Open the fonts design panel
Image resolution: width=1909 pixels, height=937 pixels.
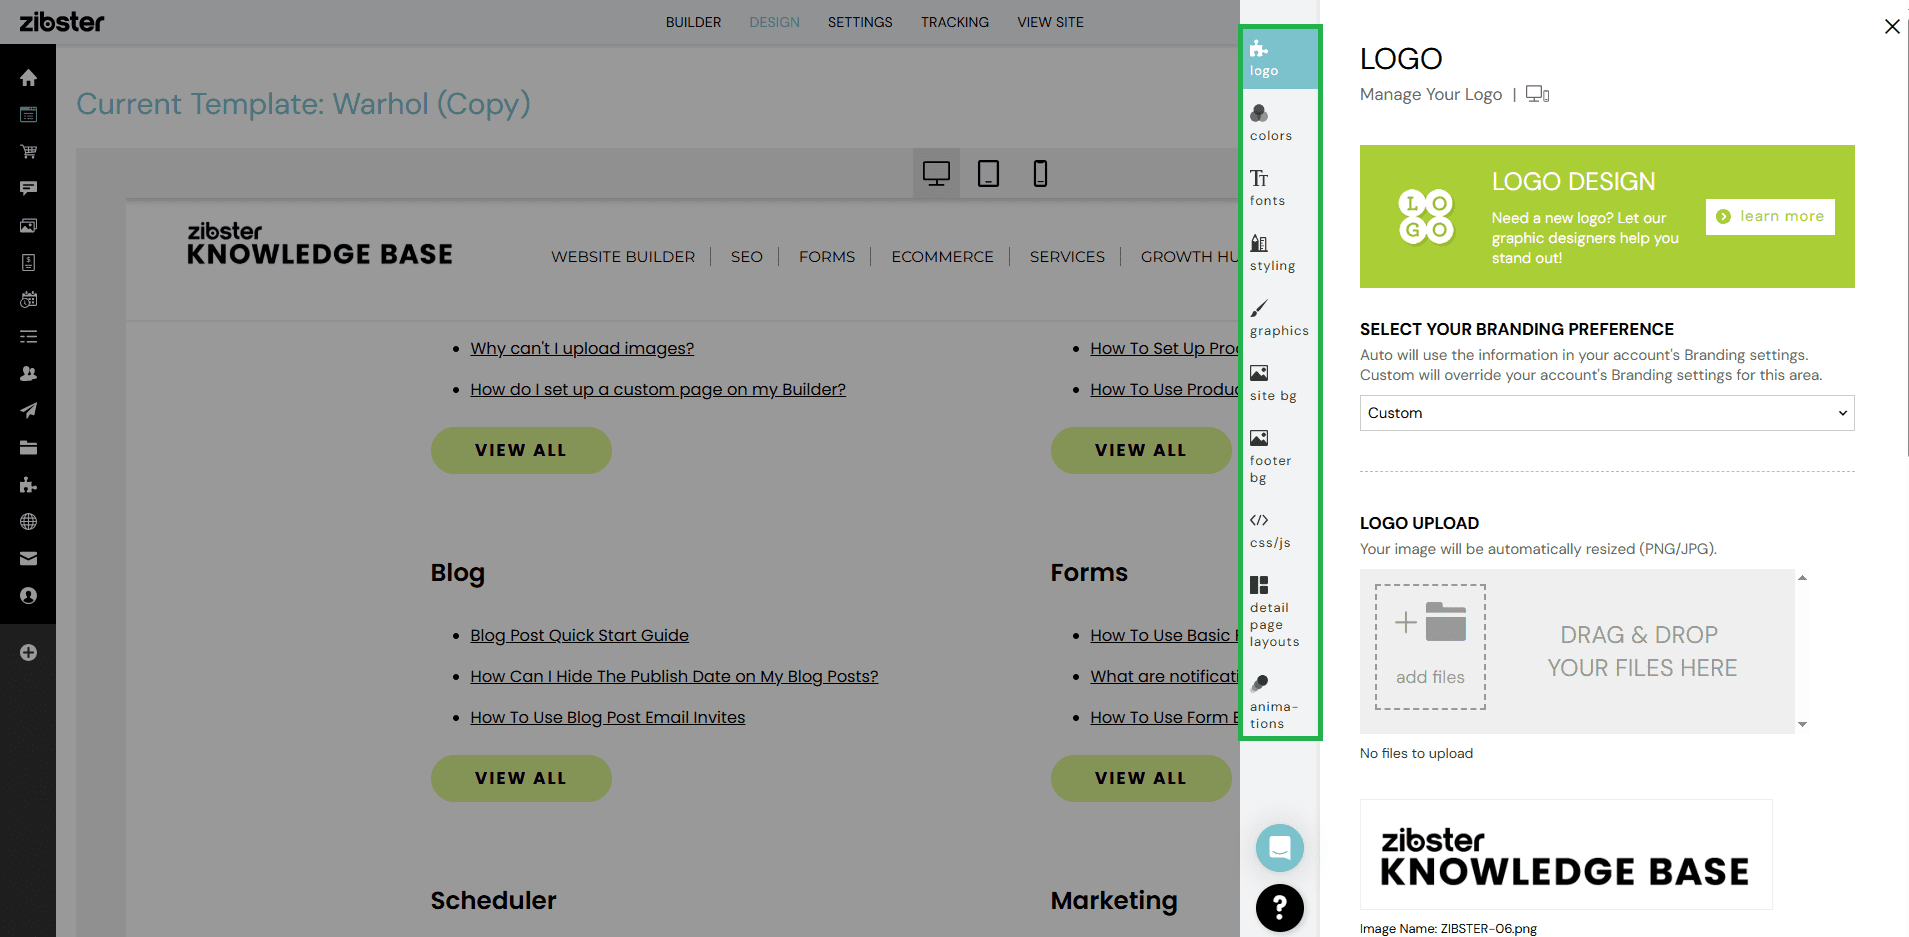(x=1266, y=188)
